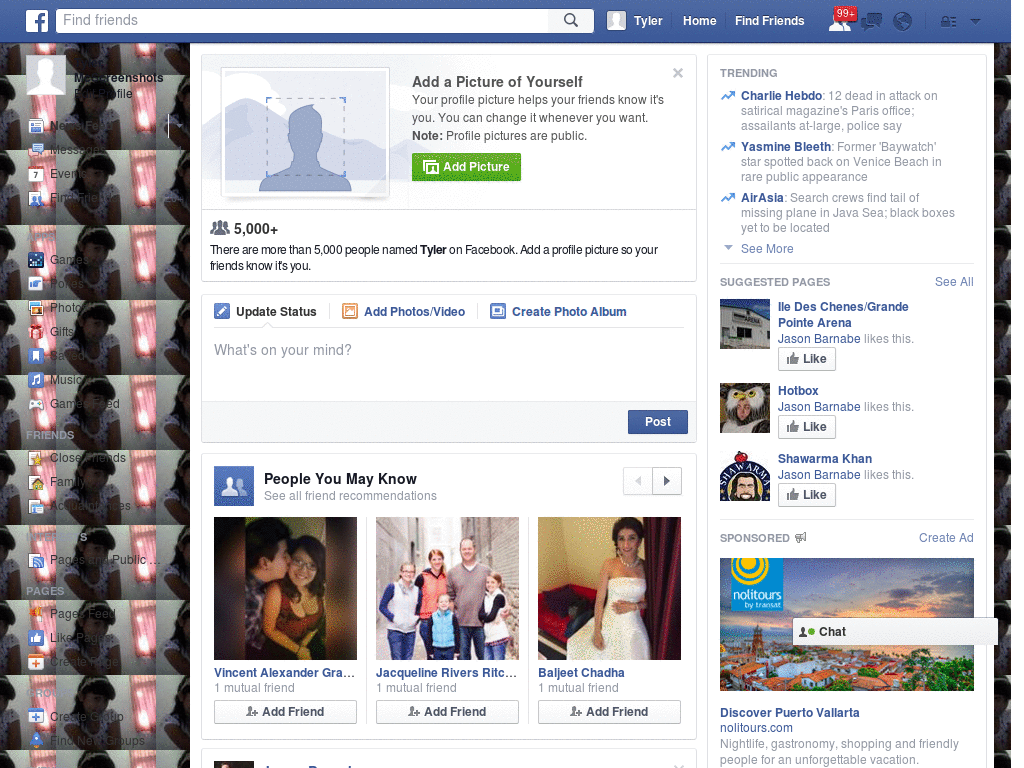Open AirAsia trending topic
This screenshot has height=768, width=1024.
coord(762,198)
